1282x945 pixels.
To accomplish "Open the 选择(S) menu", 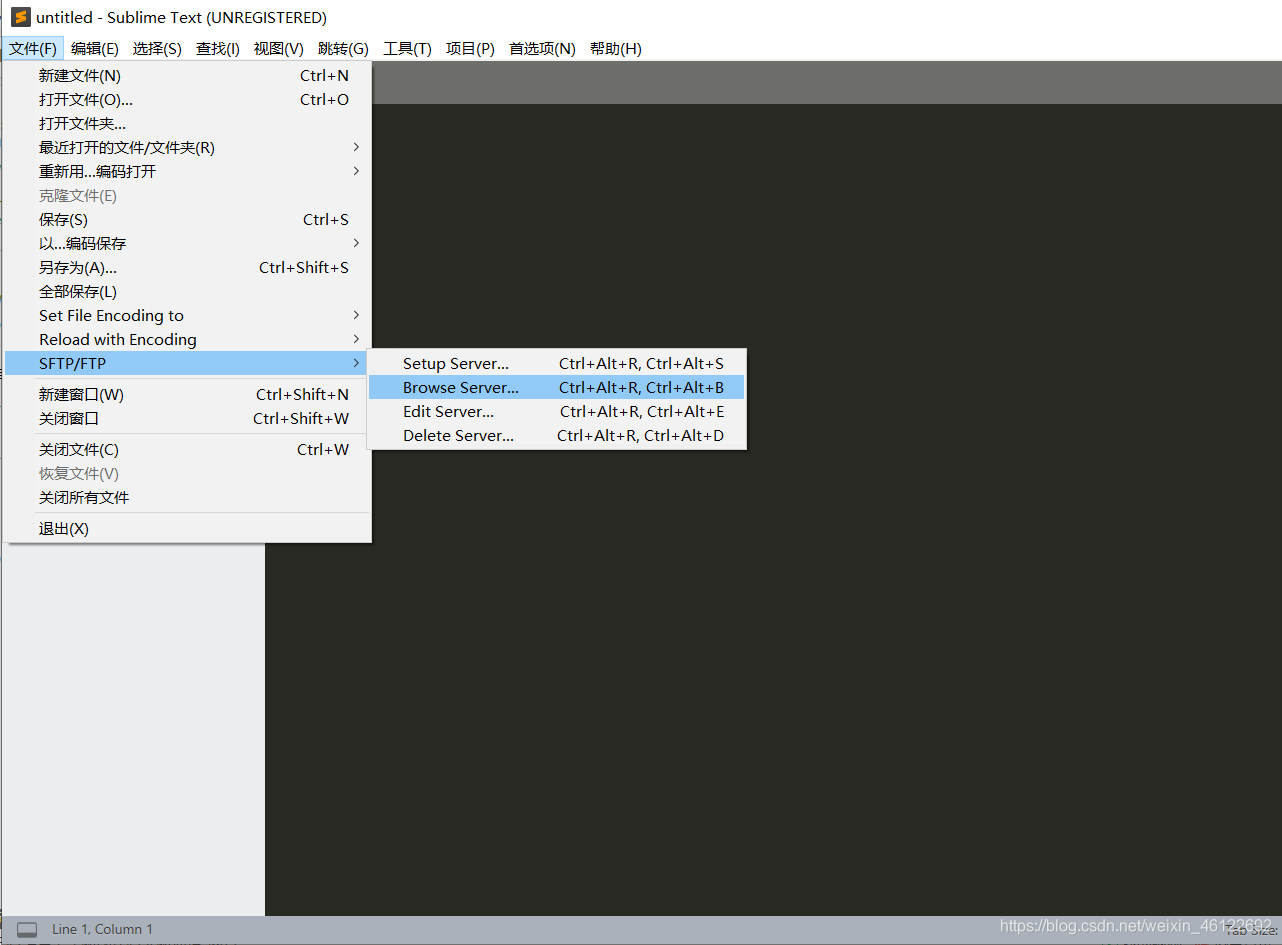I will pos(157,48).
